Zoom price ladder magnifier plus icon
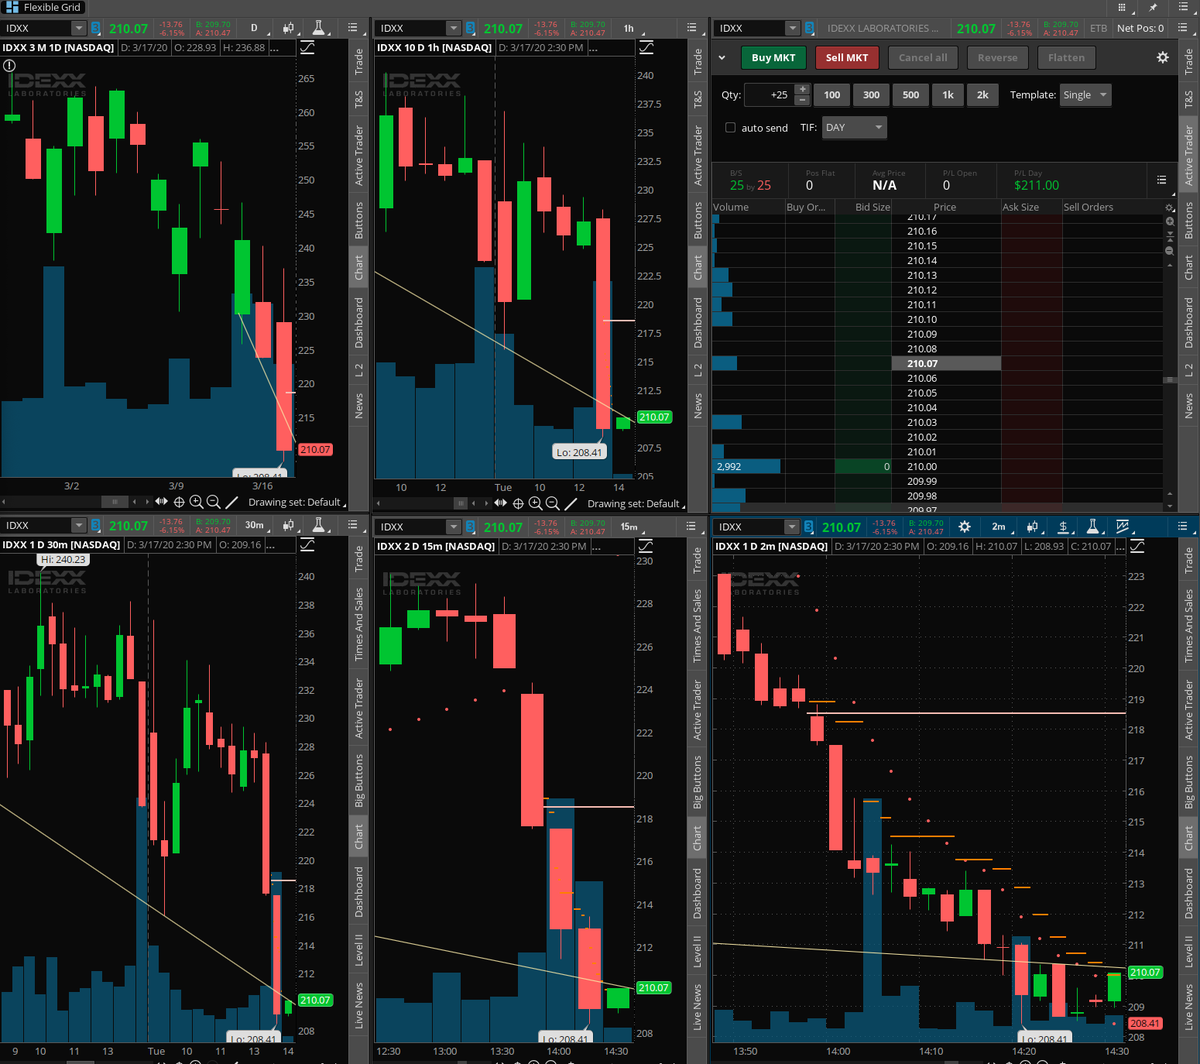 click(x=1169, y=220)
